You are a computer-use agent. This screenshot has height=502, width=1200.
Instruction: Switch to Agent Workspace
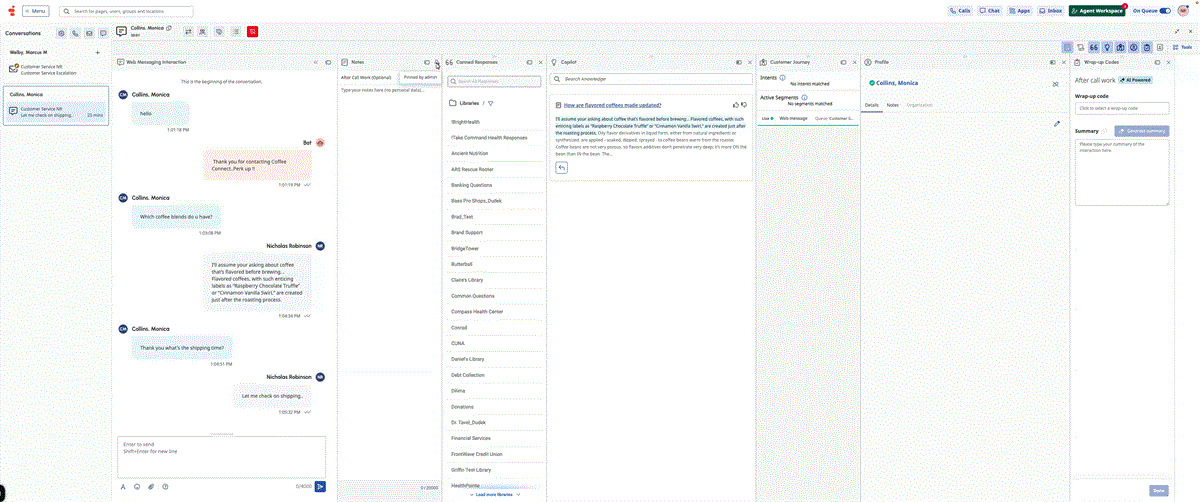click(1097, 11)
